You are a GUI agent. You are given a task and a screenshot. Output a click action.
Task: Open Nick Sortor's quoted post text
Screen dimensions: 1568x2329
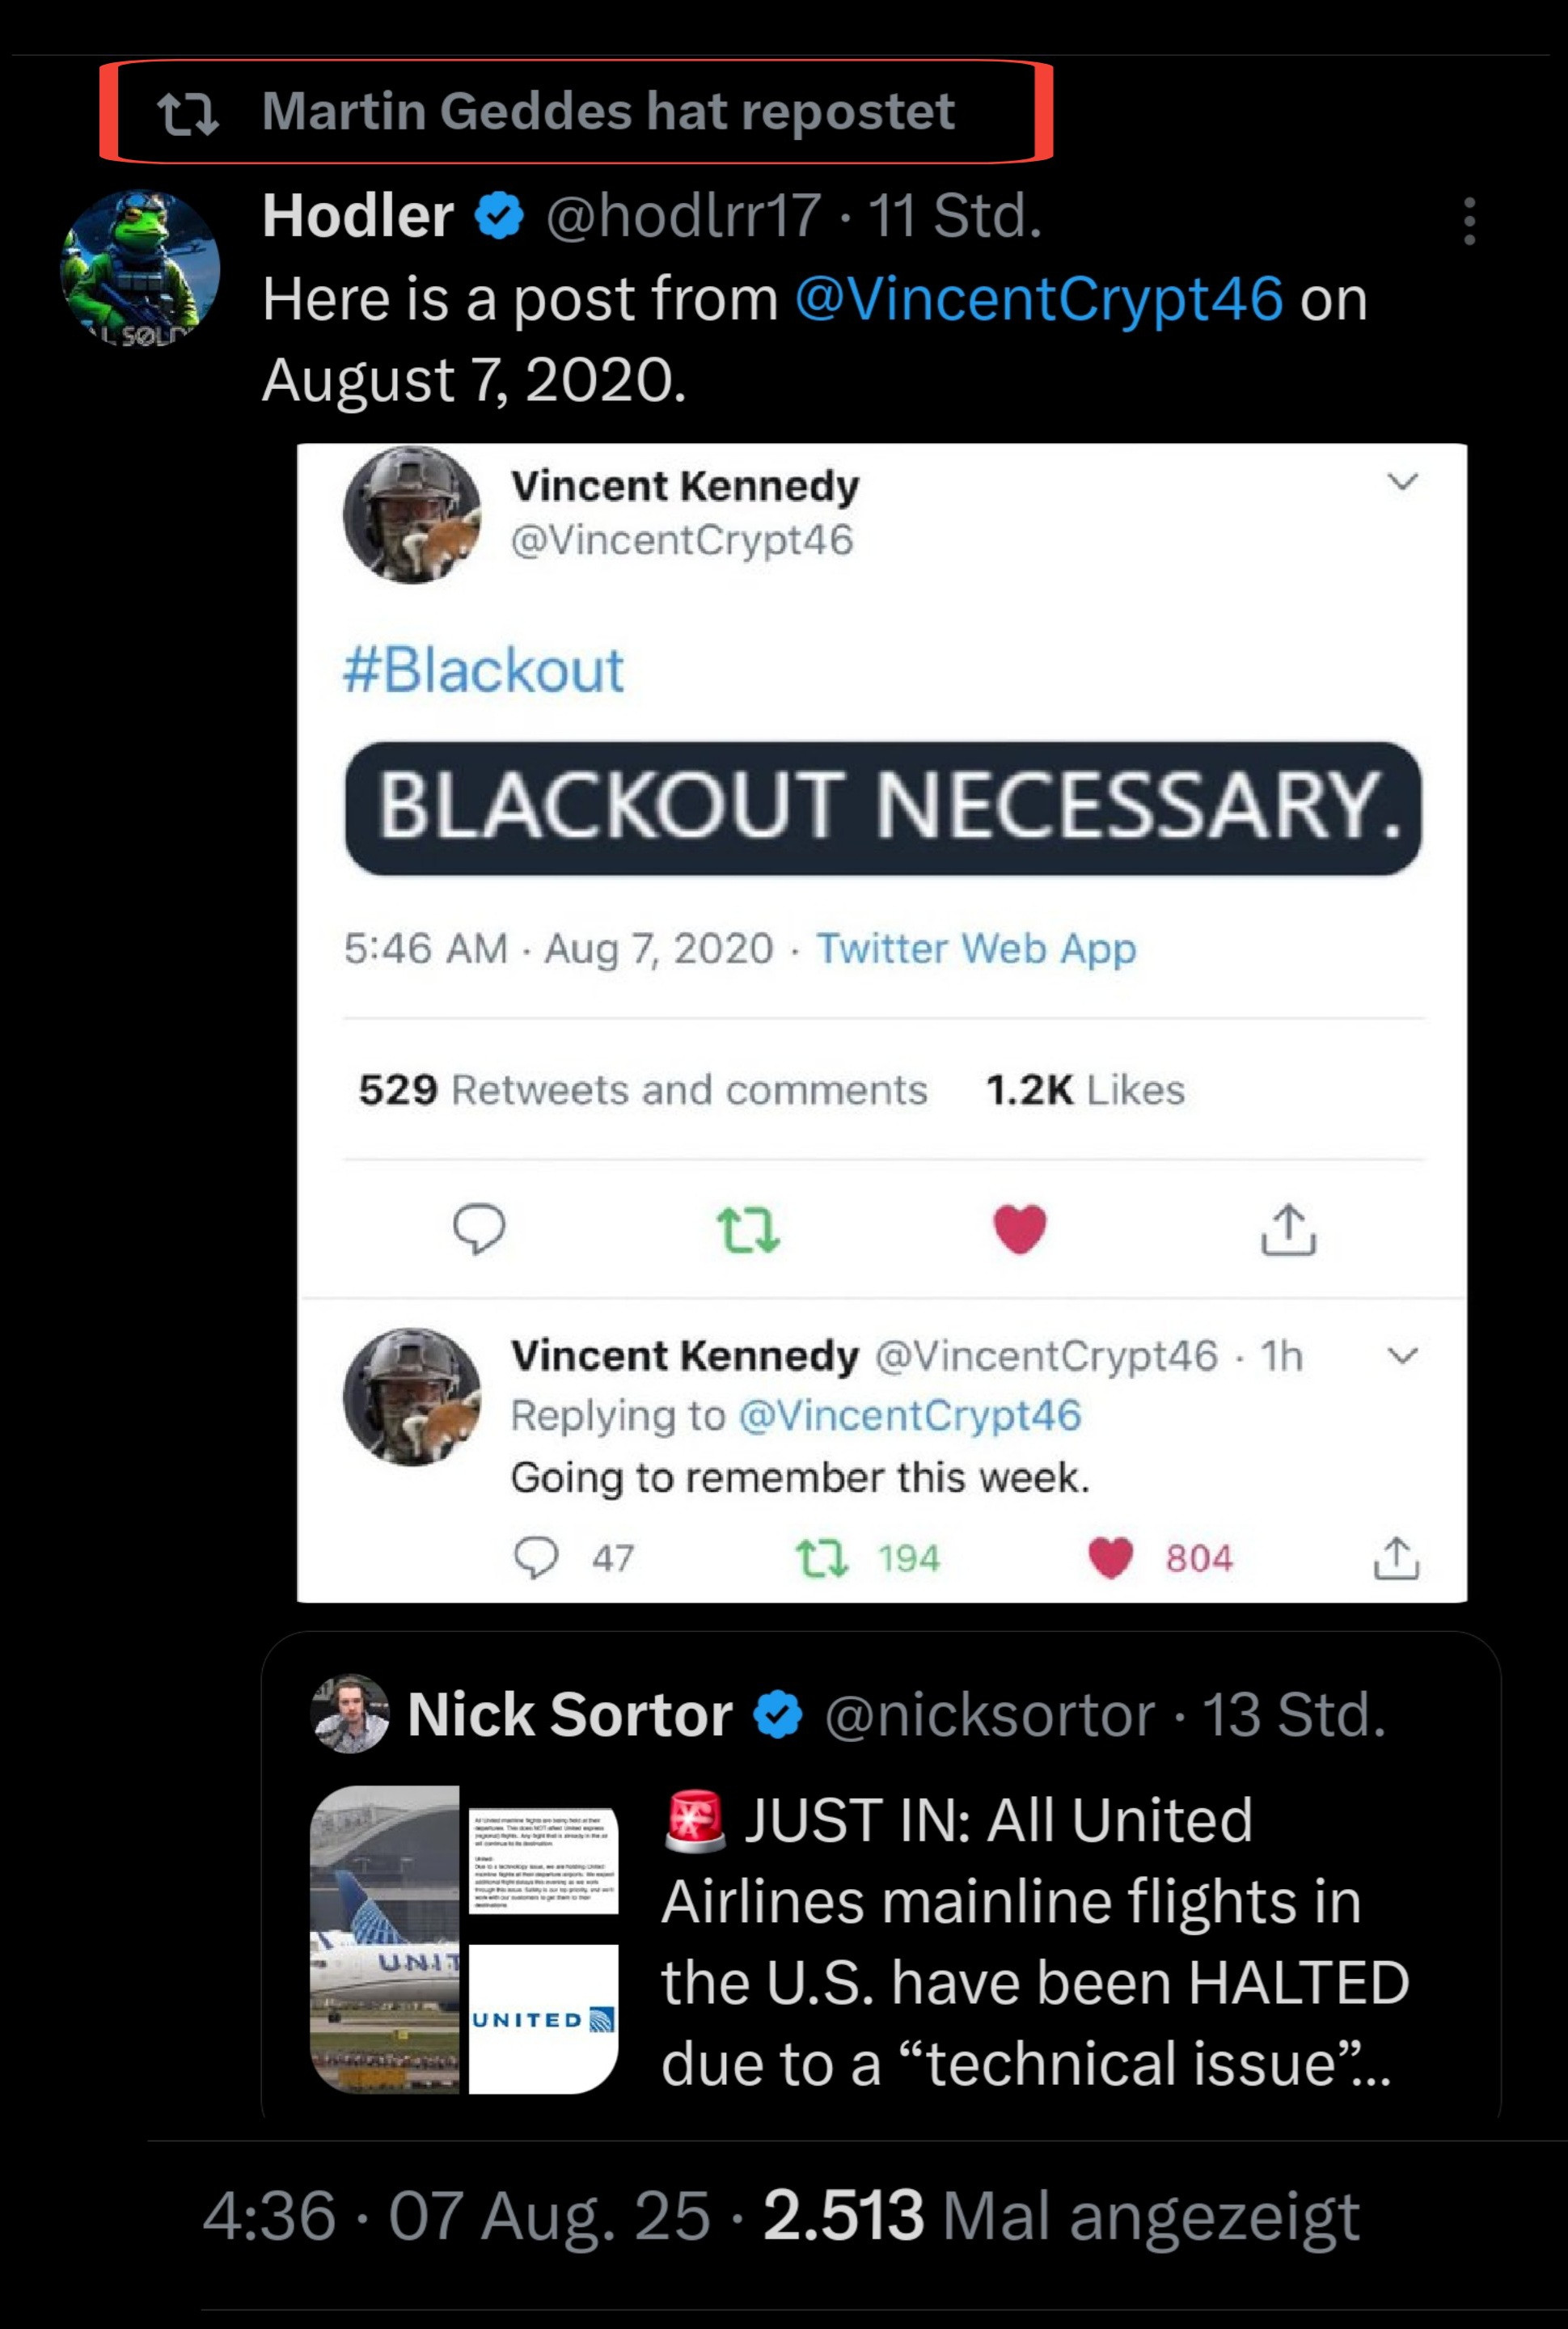1034,1940
